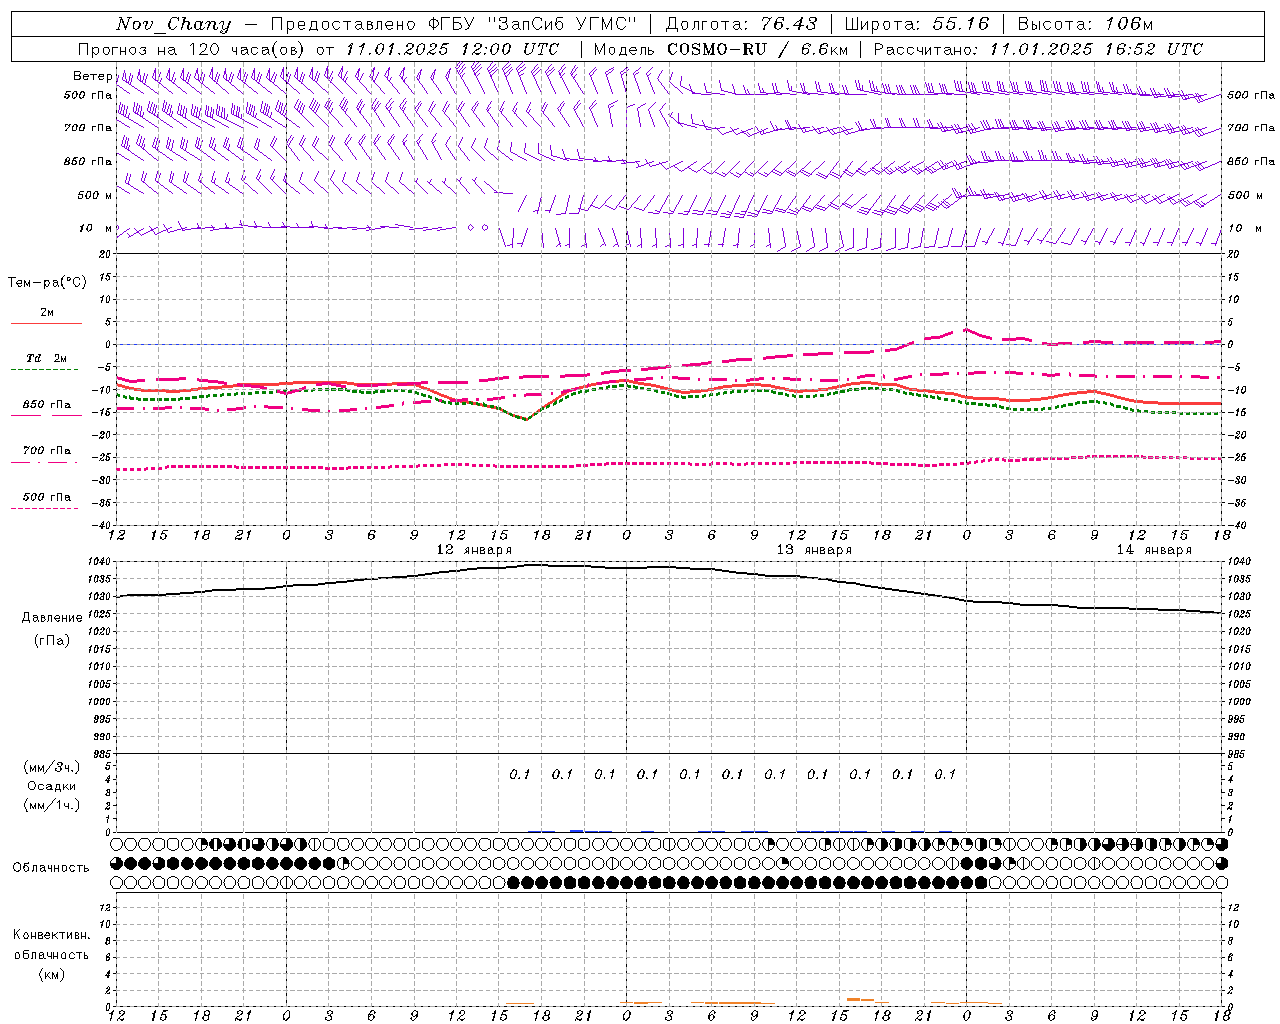Click the 'Конвективн.' convective cloud label
This screenshot has width=1280, height=1024.
51,935
